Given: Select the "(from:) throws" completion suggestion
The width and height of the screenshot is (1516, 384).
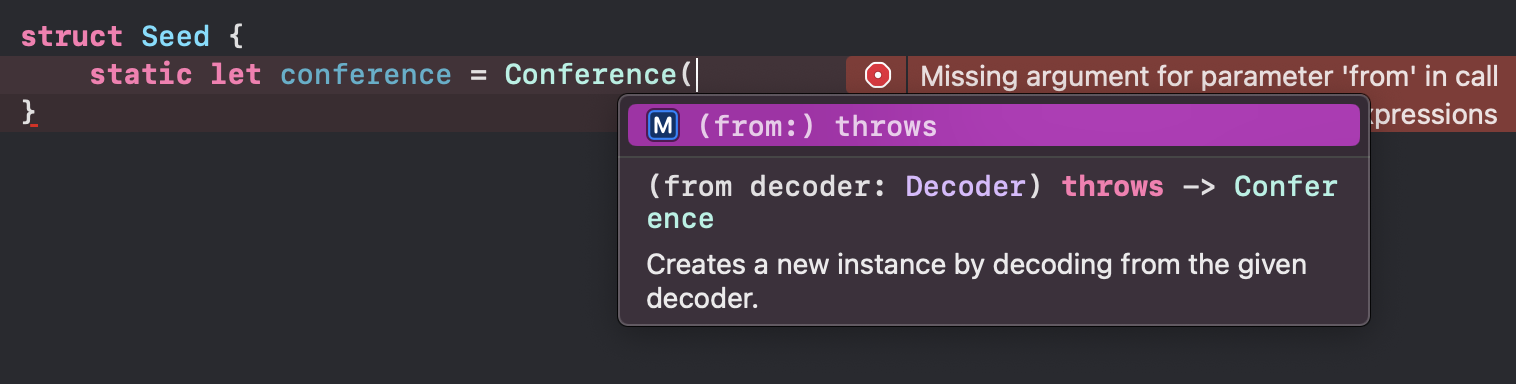Looking at the screenshot, I should point(994,126).
